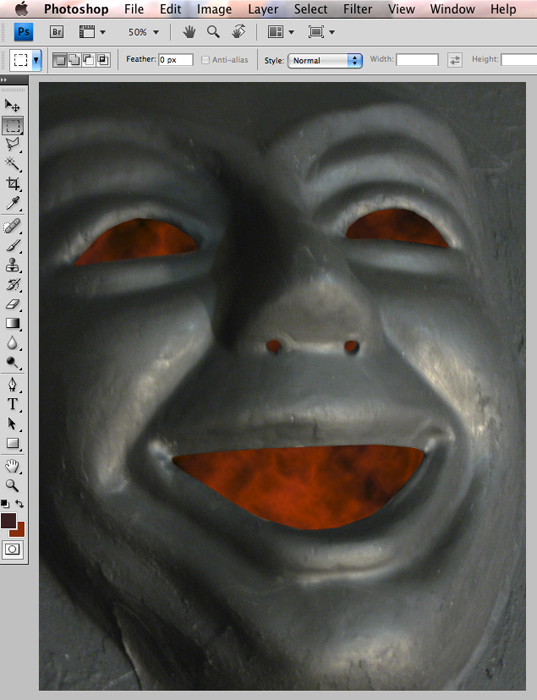Open the 50% zoom level dropdown
This screenshot has height=700, width=537.
pos(144,32)
